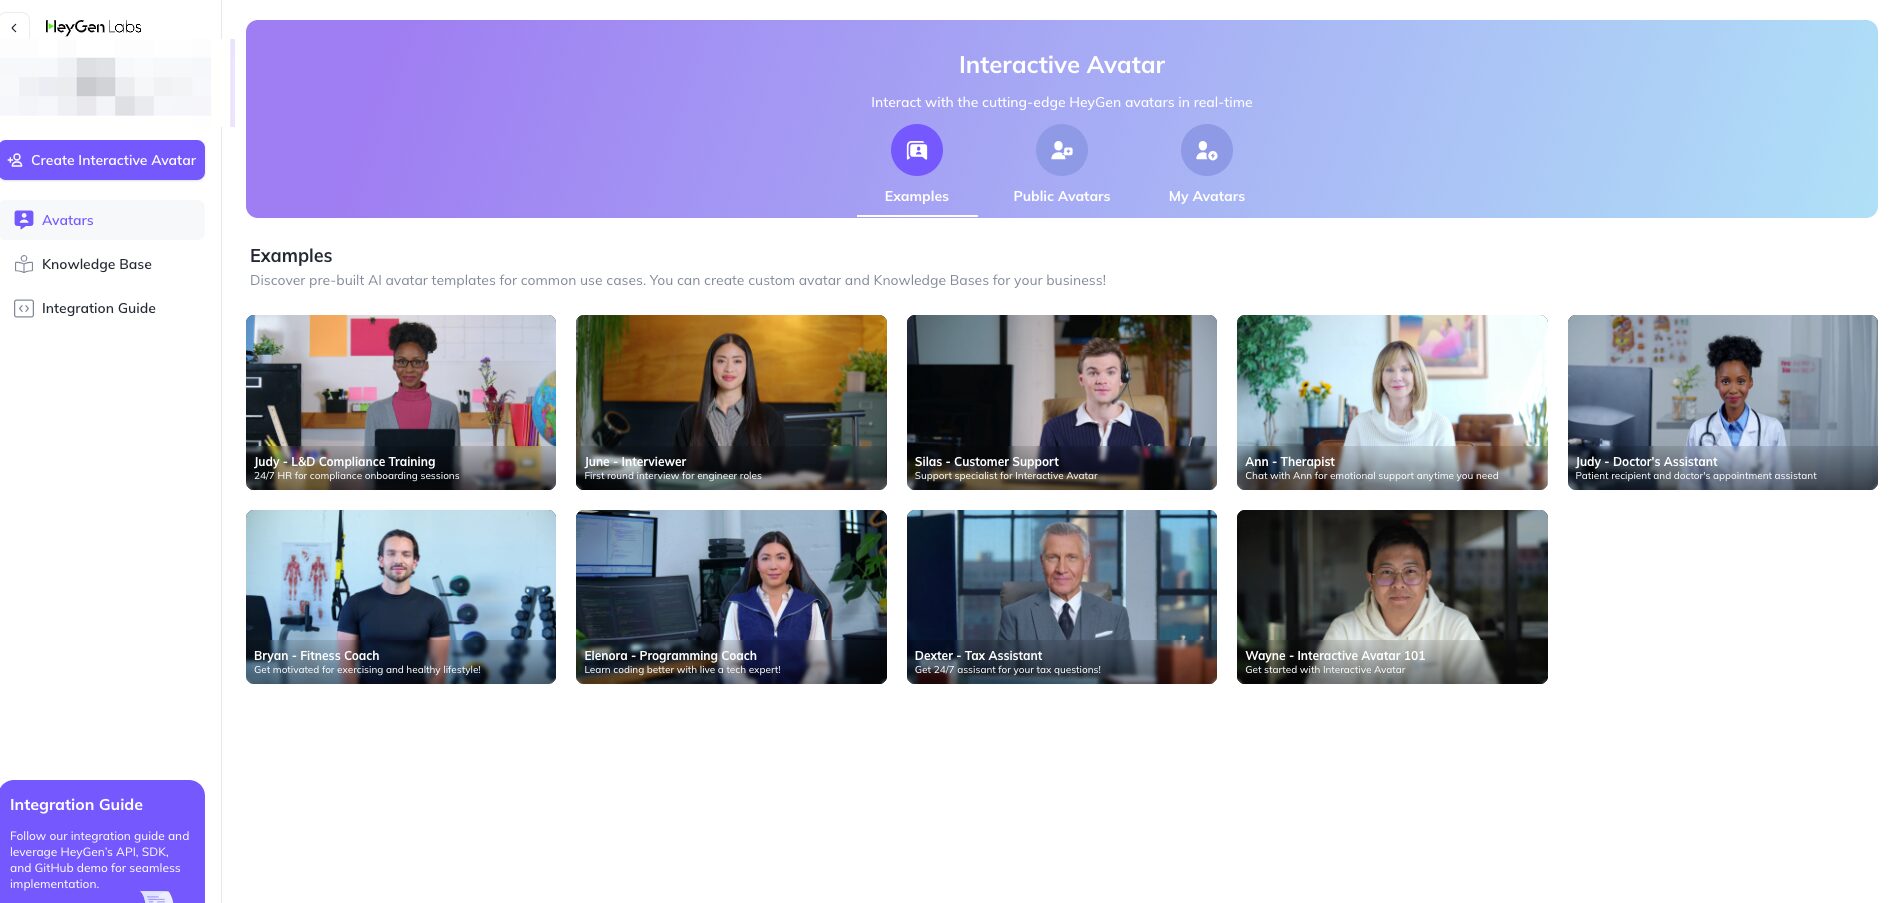Open Judy L&D Compliance Training example
Image resolution: width=1899 pixels, height=903 pixels.
pyautogui.click(x=400, y=402)
